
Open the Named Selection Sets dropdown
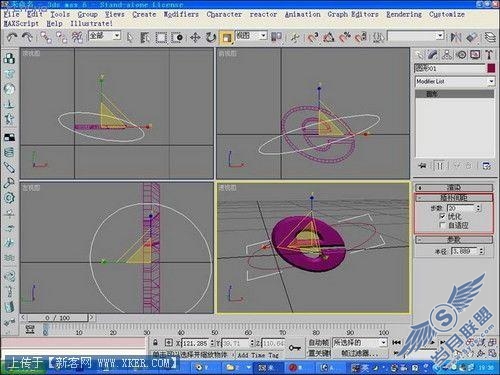[415, 36]
